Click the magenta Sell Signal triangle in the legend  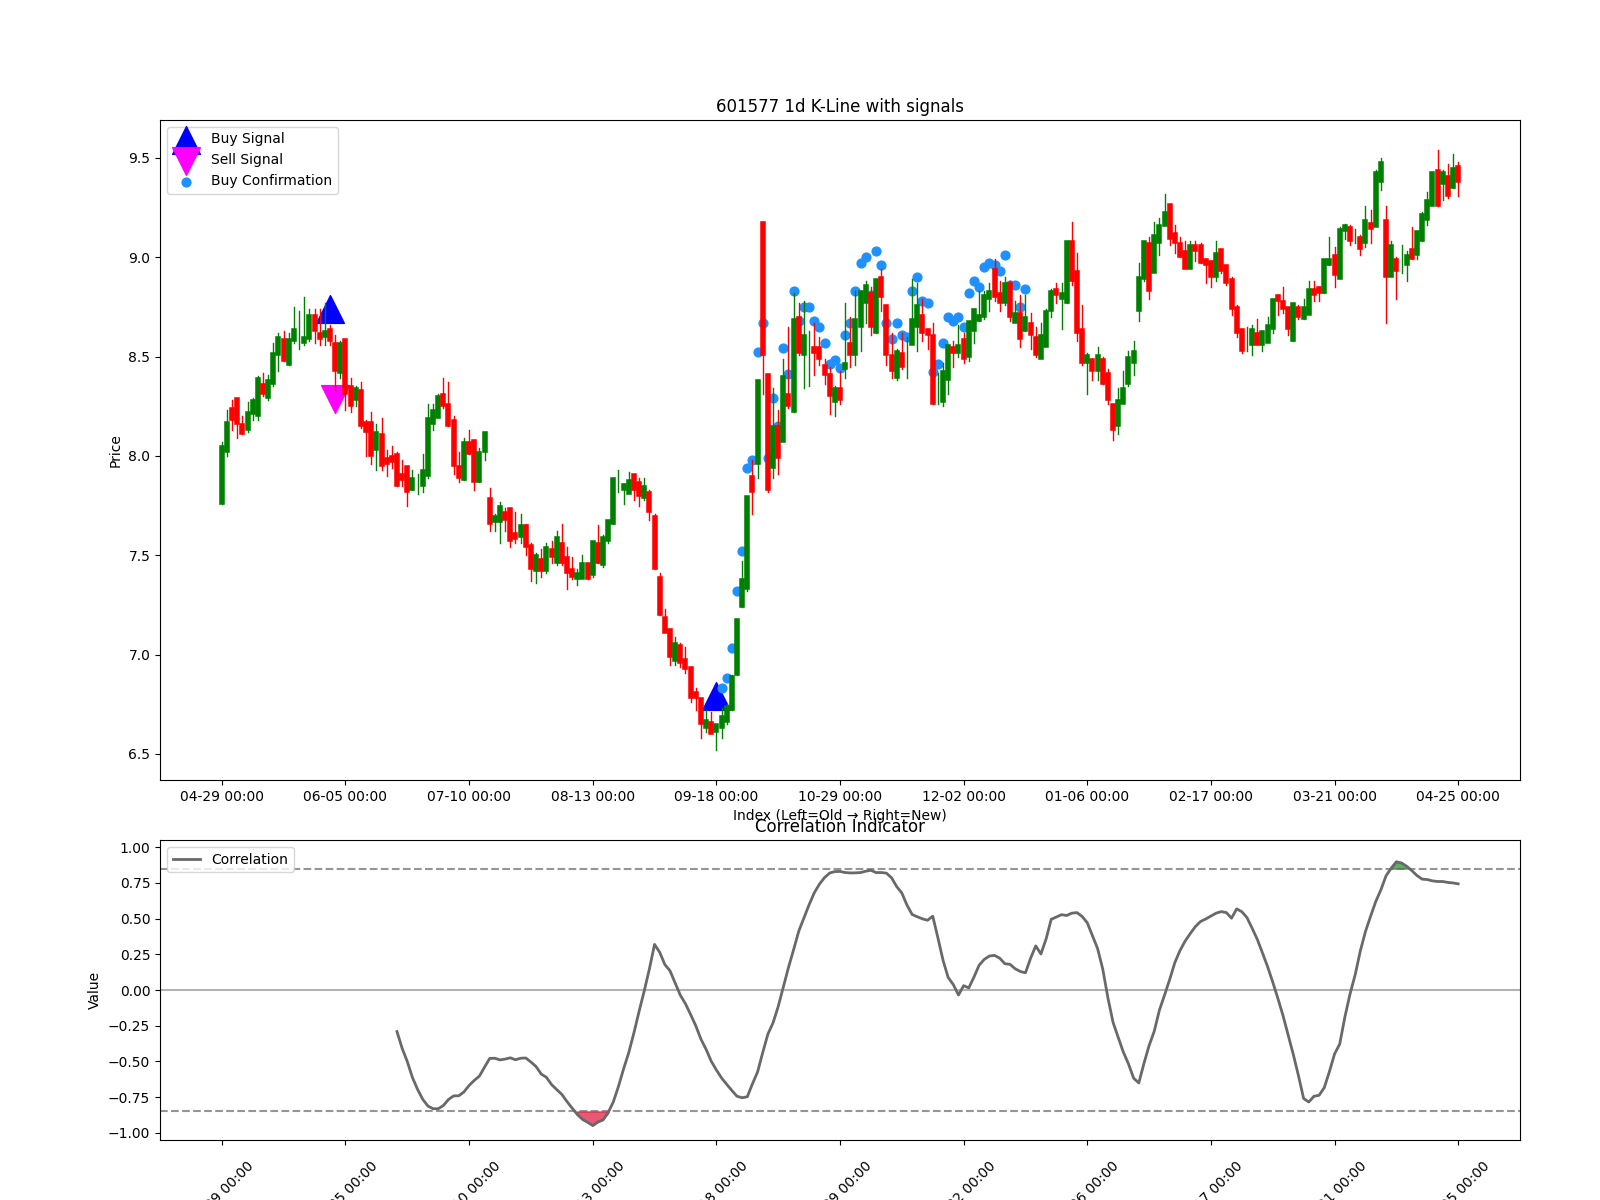(186, 161)
